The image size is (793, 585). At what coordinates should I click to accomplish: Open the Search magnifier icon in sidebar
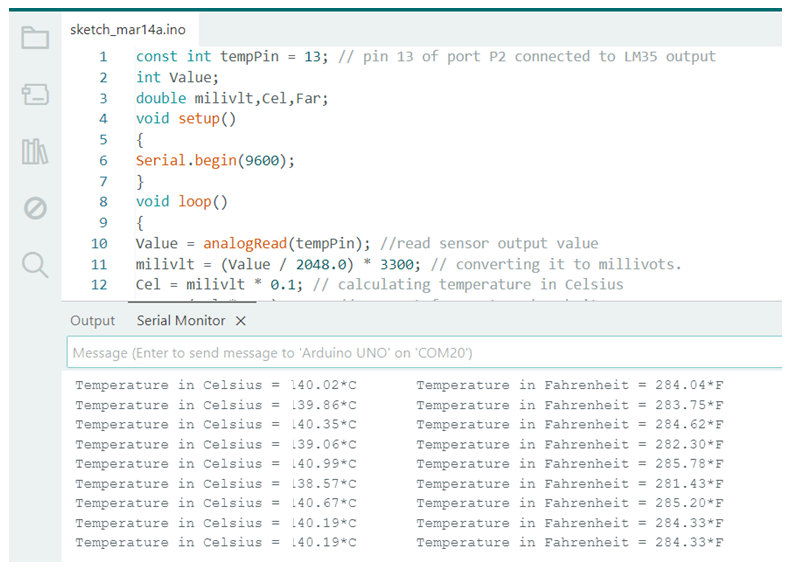(x=35, y=264)
